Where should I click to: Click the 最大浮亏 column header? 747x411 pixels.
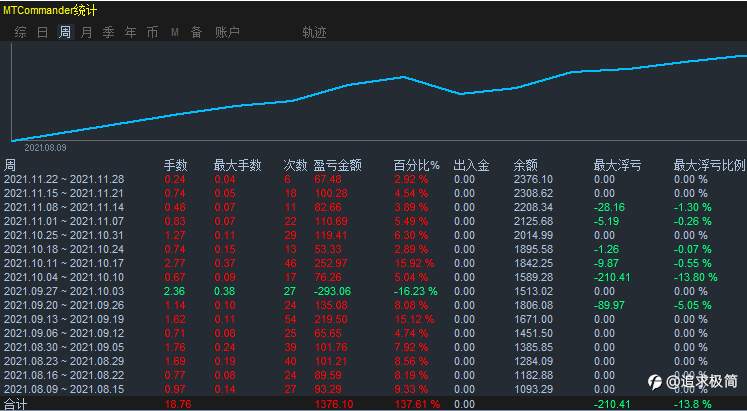617,165
